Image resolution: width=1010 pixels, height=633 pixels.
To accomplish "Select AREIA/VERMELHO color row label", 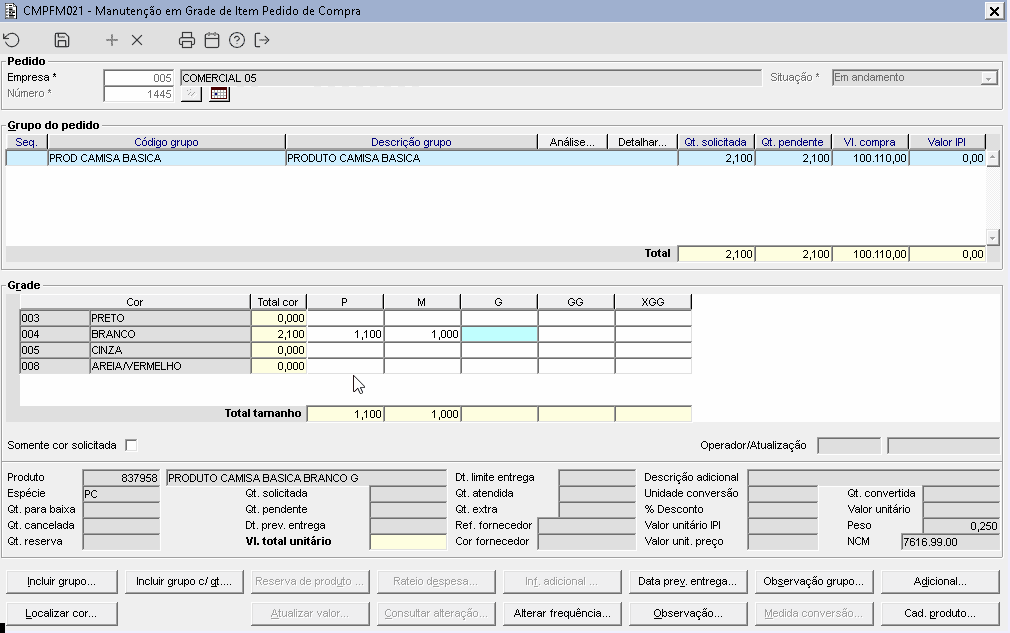I will [170, 366].
